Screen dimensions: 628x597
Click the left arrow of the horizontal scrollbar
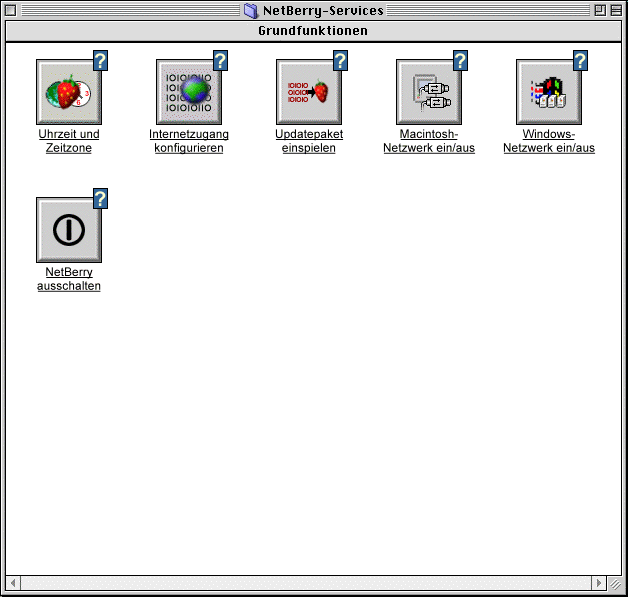pos(13,583)
